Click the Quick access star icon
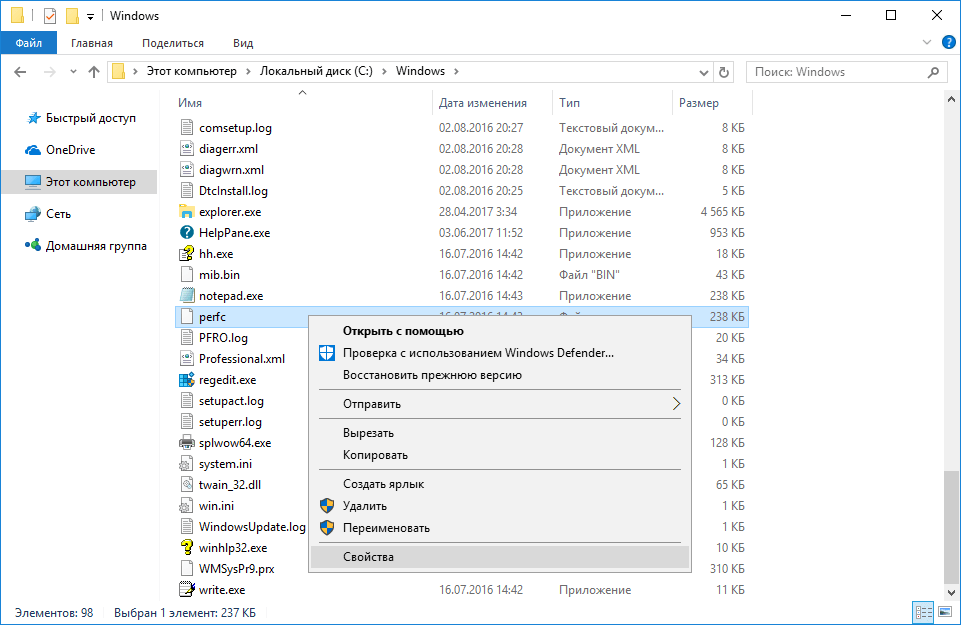This screenshot has height=625, width=961. 33,118
